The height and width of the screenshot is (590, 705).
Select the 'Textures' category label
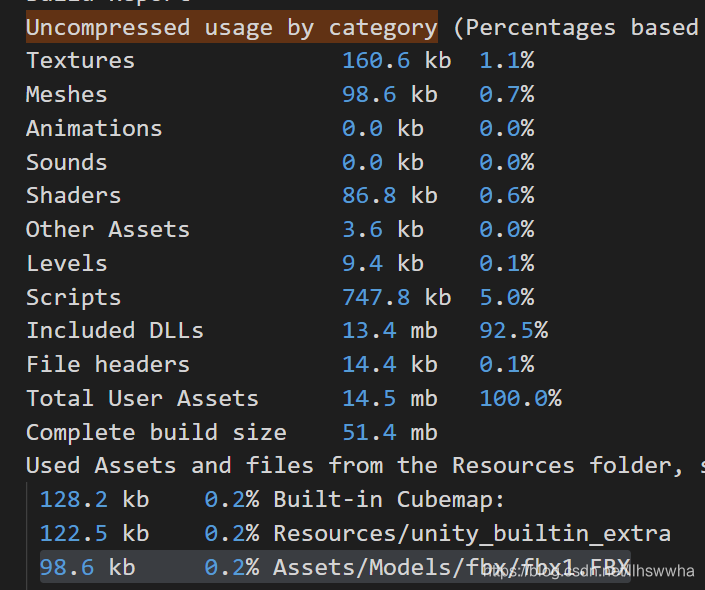click(x=80, y=61)
